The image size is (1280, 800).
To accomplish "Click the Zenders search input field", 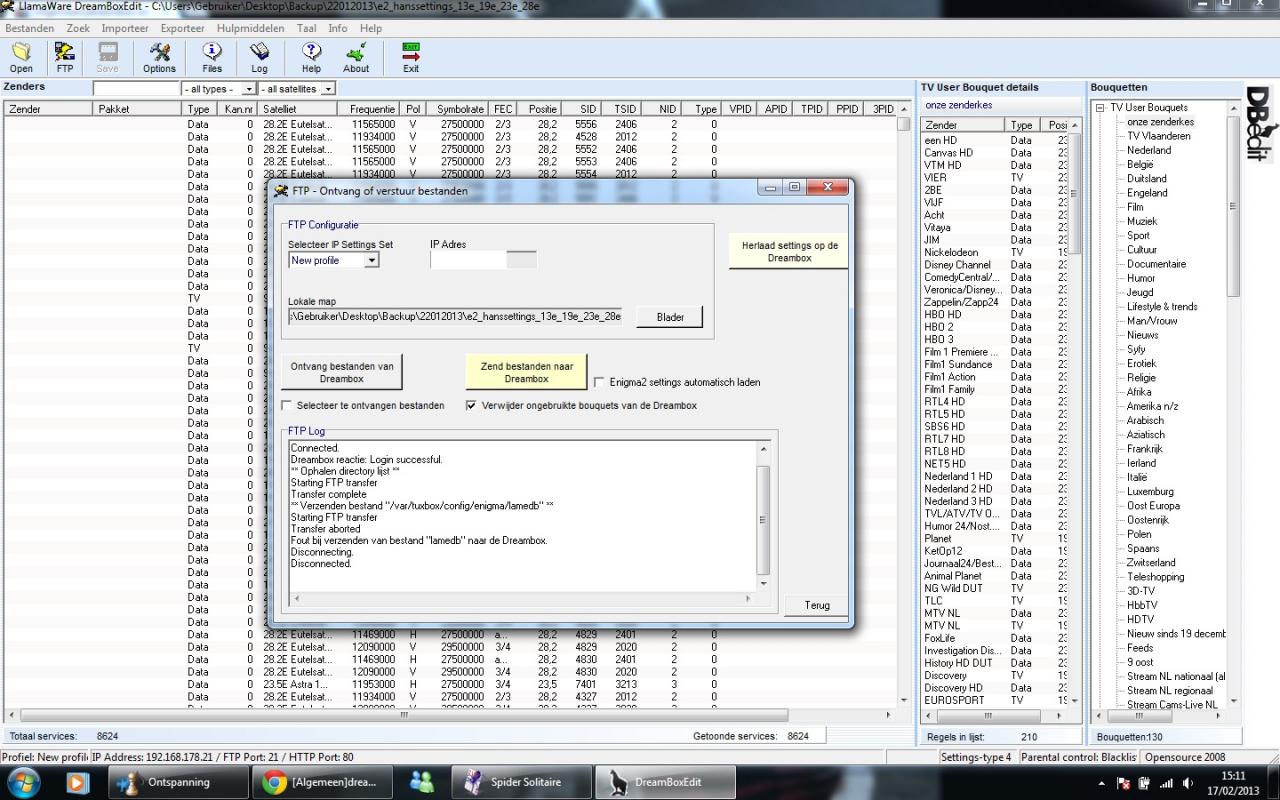I will coord(136,89).
